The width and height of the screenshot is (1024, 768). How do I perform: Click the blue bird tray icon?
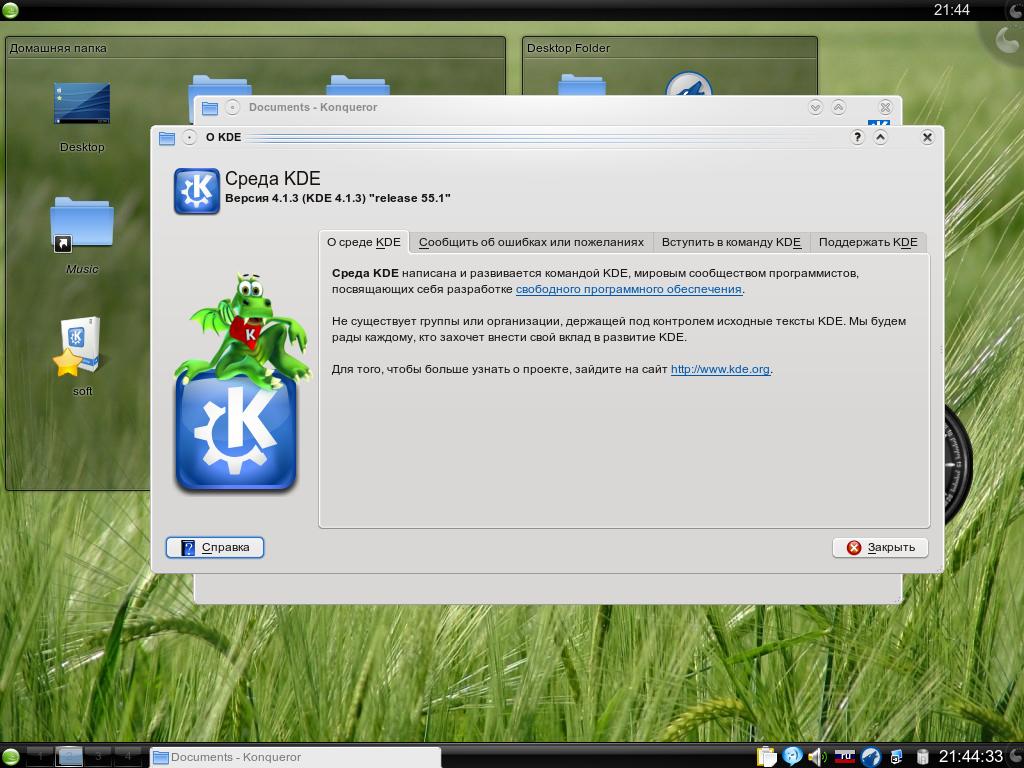[871, 757]
